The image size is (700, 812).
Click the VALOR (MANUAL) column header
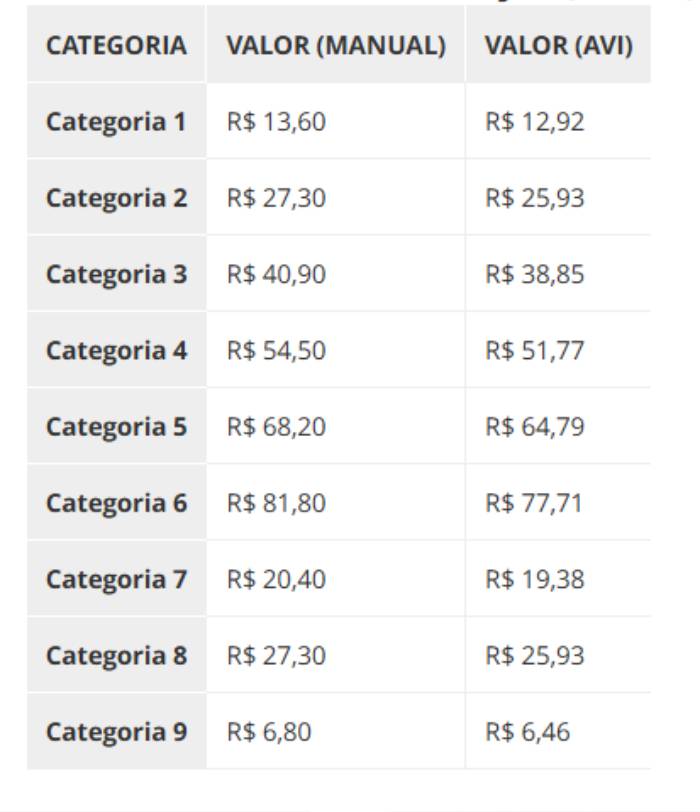(x=336, y=45)
